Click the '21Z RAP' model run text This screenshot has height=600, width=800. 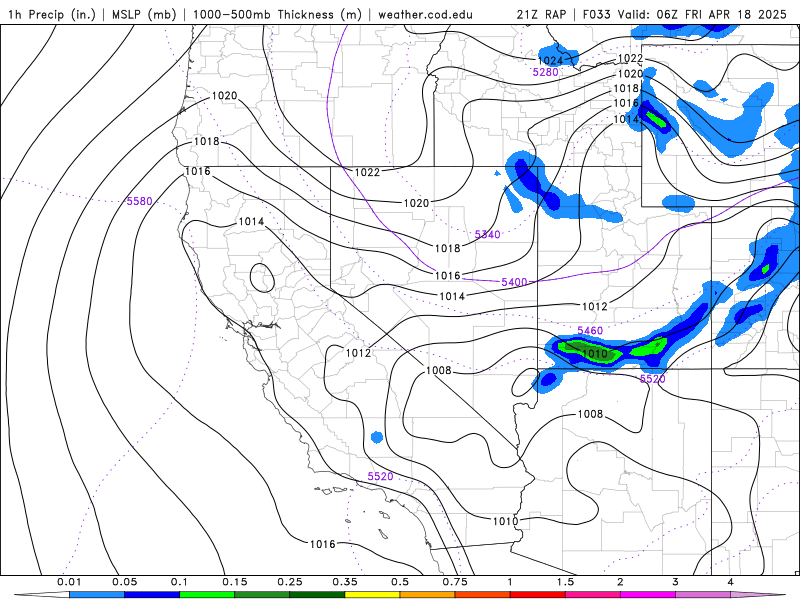coord(541,14)
